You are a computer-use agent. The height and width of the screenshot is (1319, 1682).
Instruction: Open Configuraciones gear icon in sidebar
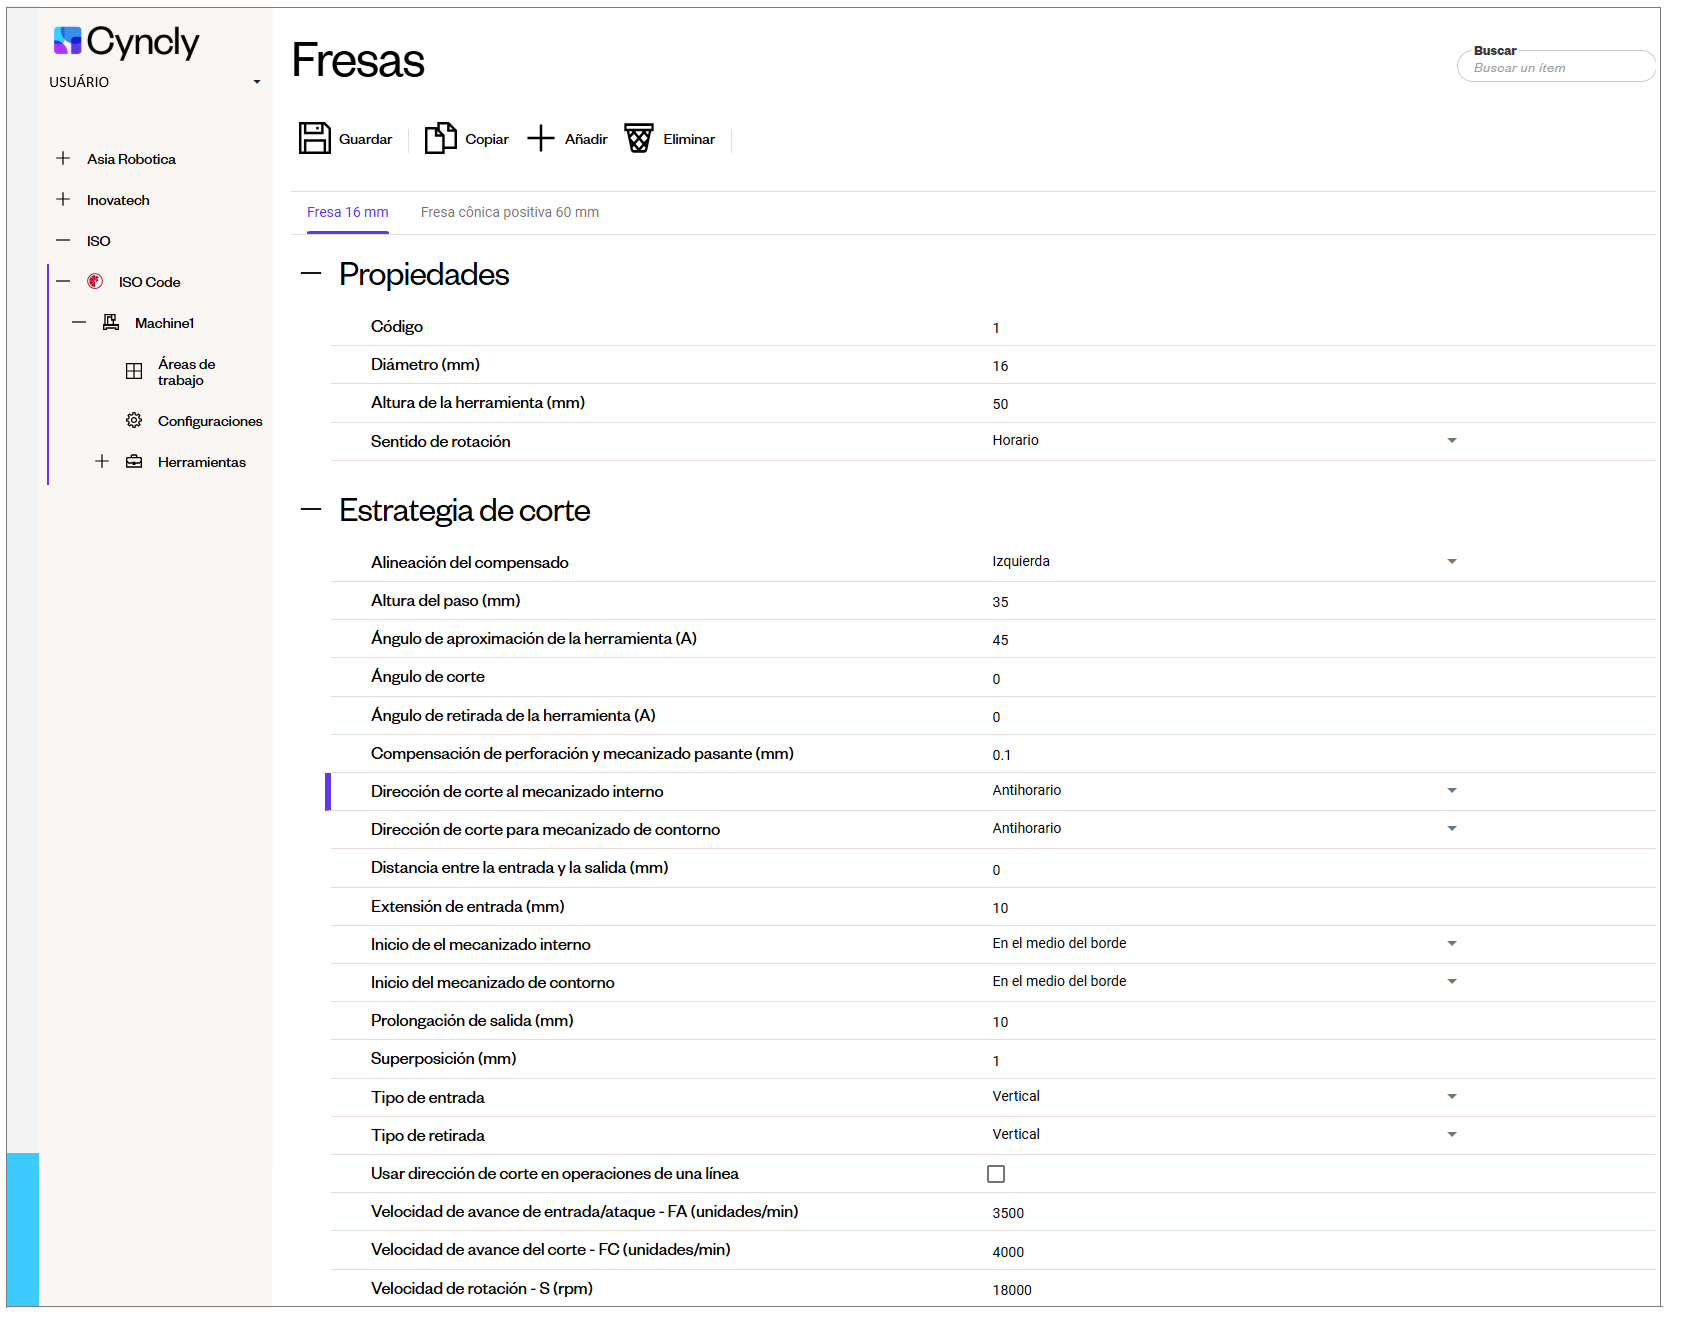pos(134,421)
